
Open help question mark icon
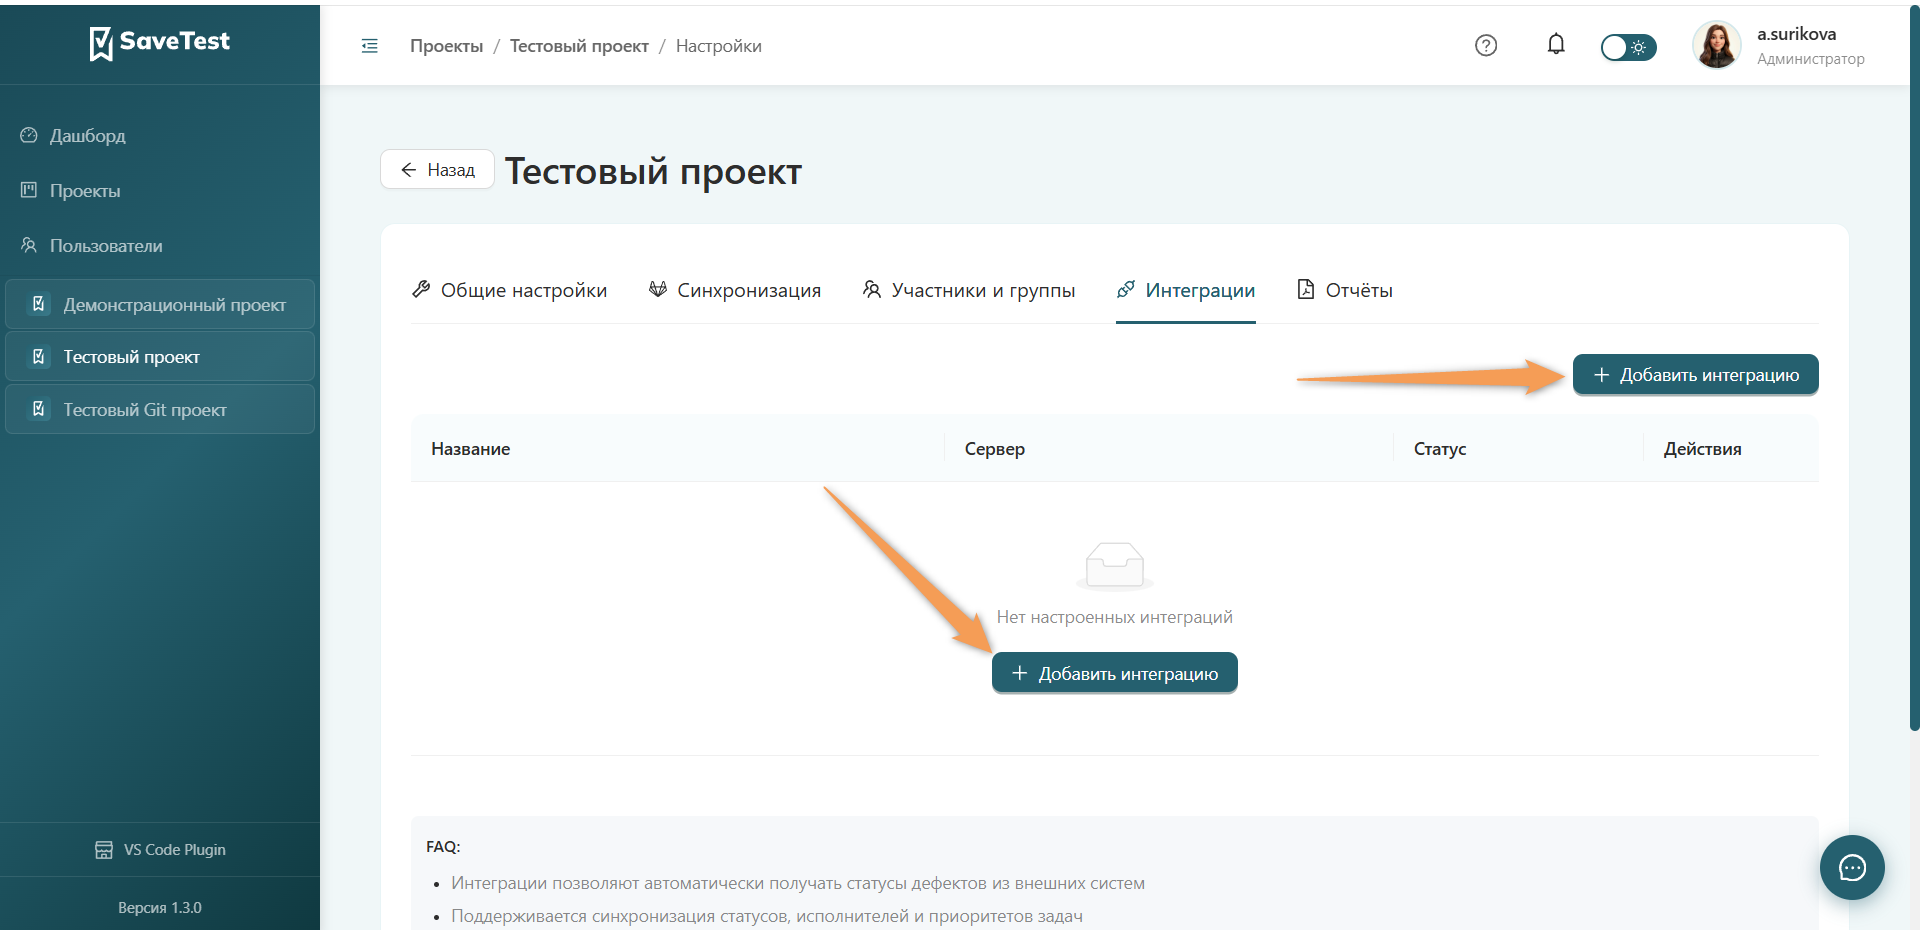click(1486, 45)
